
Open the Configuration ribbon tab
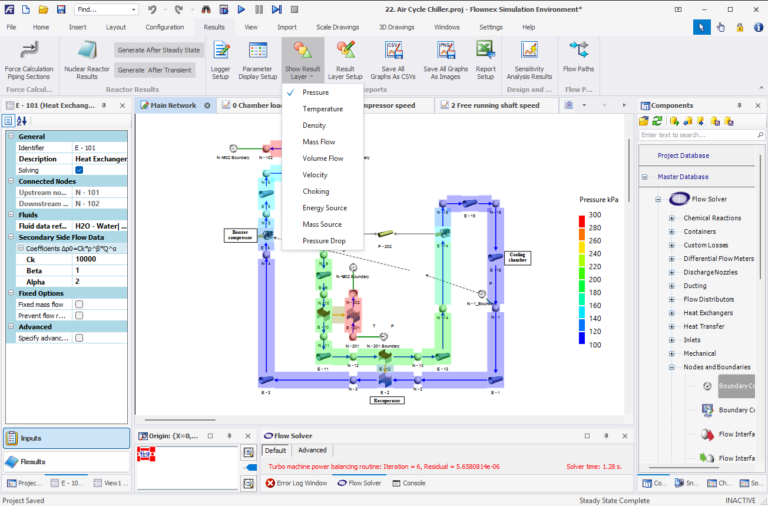(x=165, y=27)
